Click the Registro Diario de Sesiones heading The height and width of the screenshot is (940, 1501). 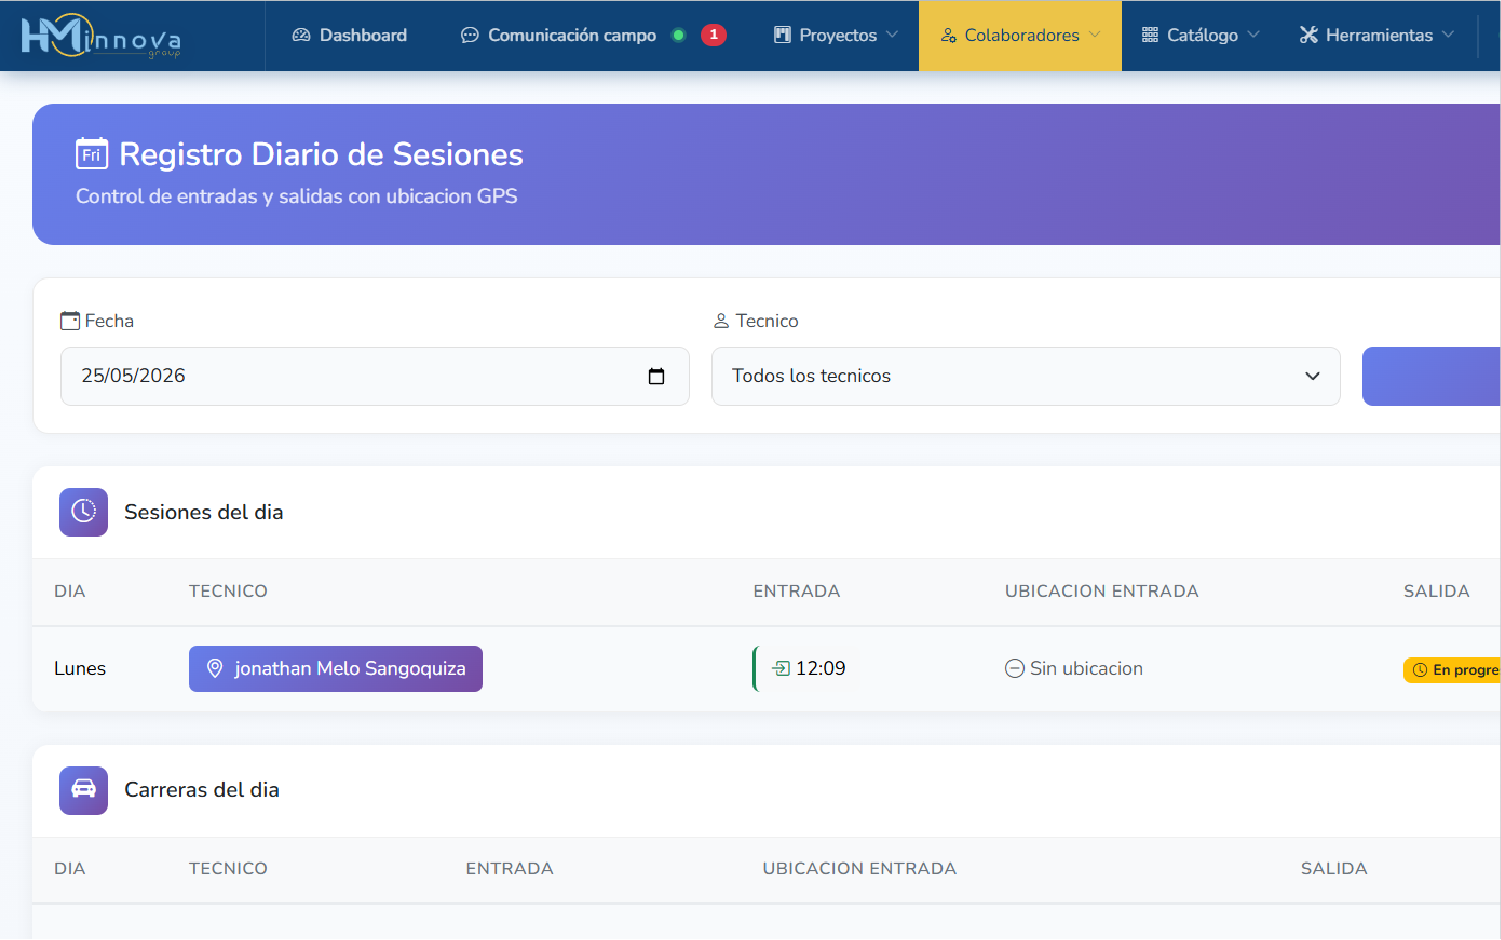pyautogui.click(x=321, y=154)
